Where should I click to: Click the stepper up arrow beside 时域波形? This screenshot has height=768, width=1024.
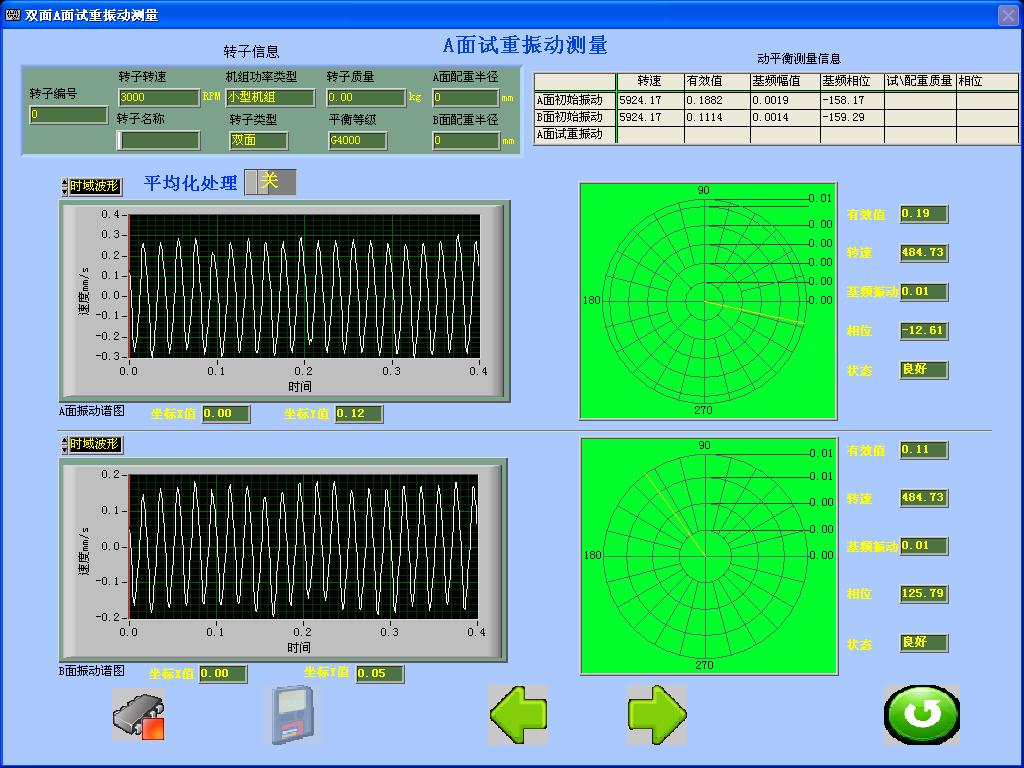tap(62, 182)
